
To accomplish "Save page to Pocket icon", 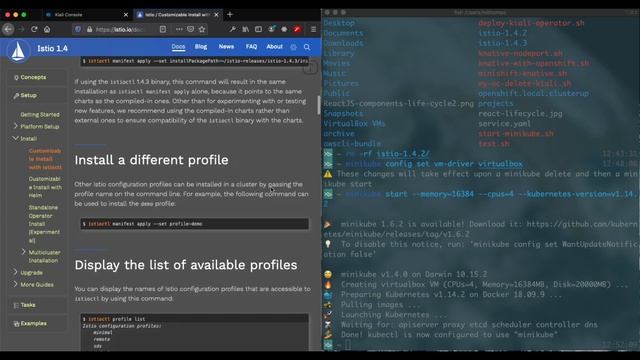I will point(191,29).
